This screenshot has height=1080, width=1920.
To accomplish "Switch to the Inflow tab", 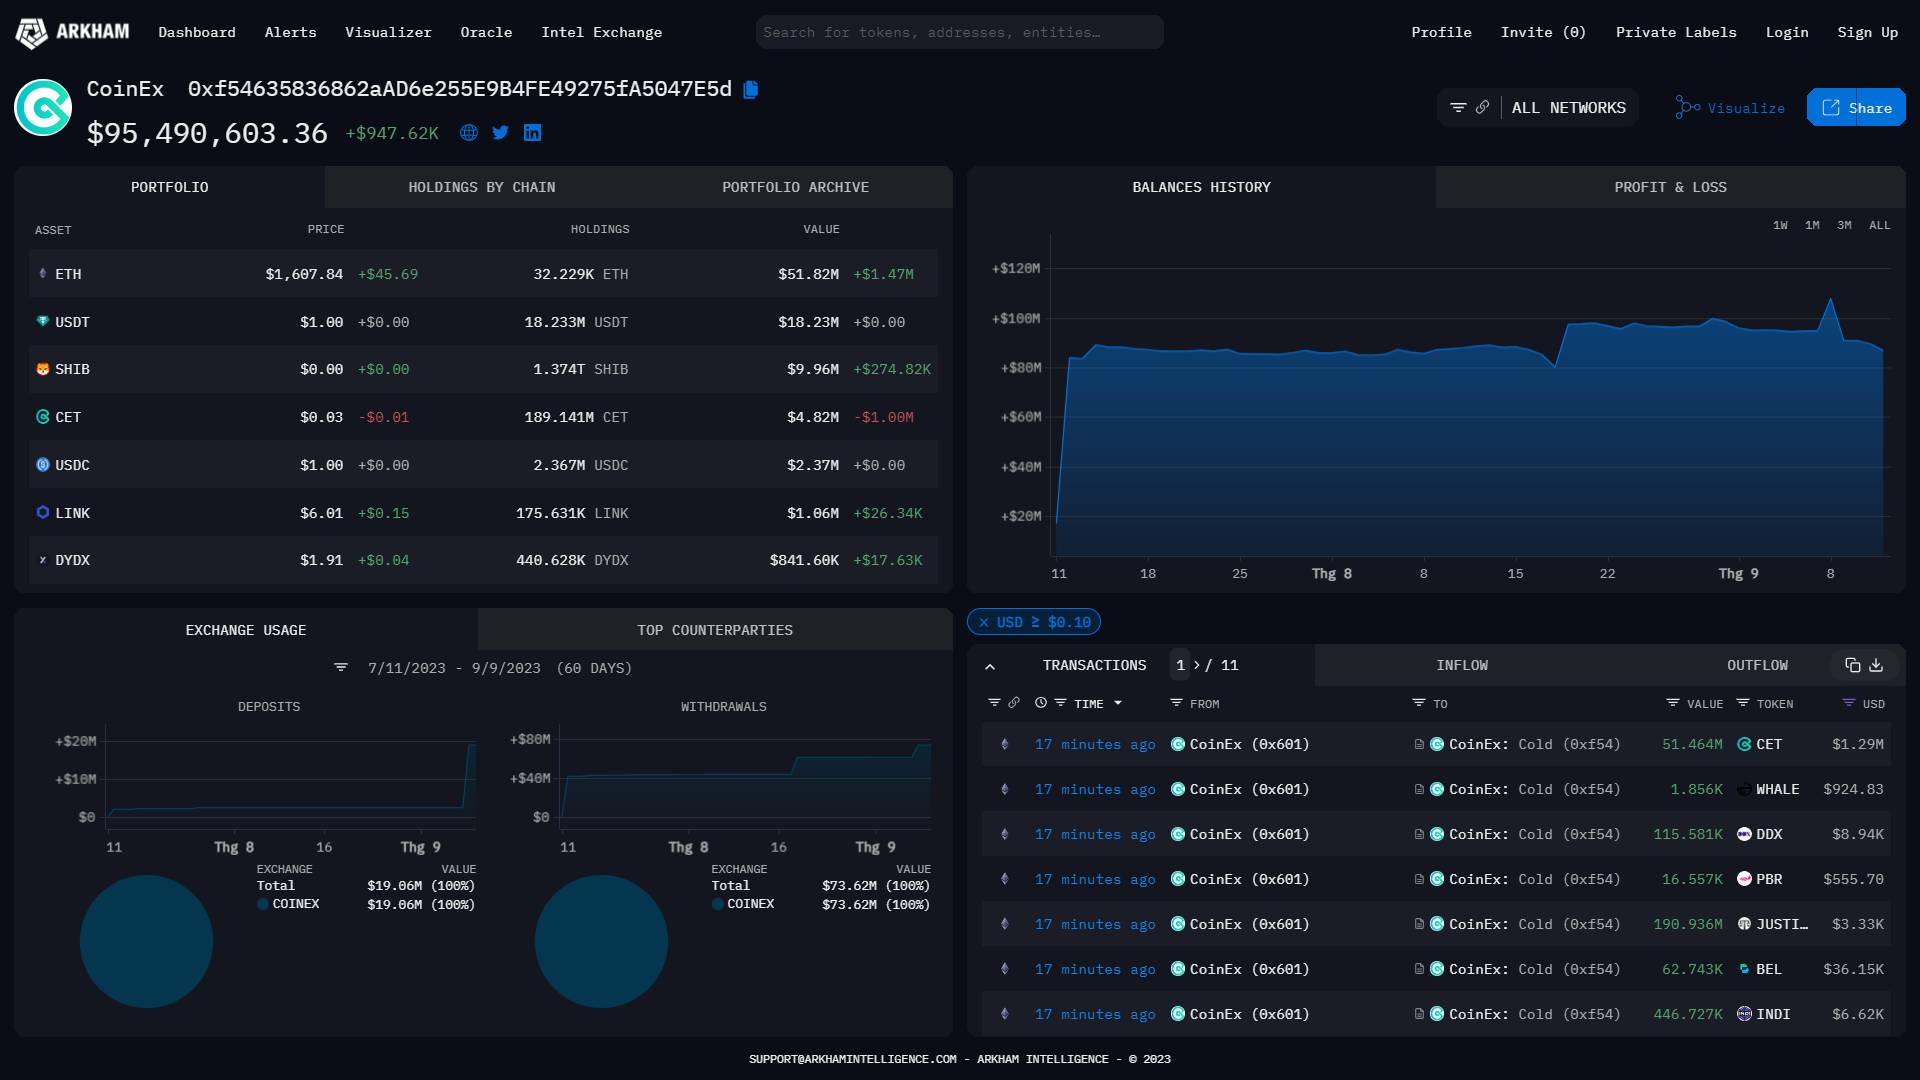I will pos(1462,666).
